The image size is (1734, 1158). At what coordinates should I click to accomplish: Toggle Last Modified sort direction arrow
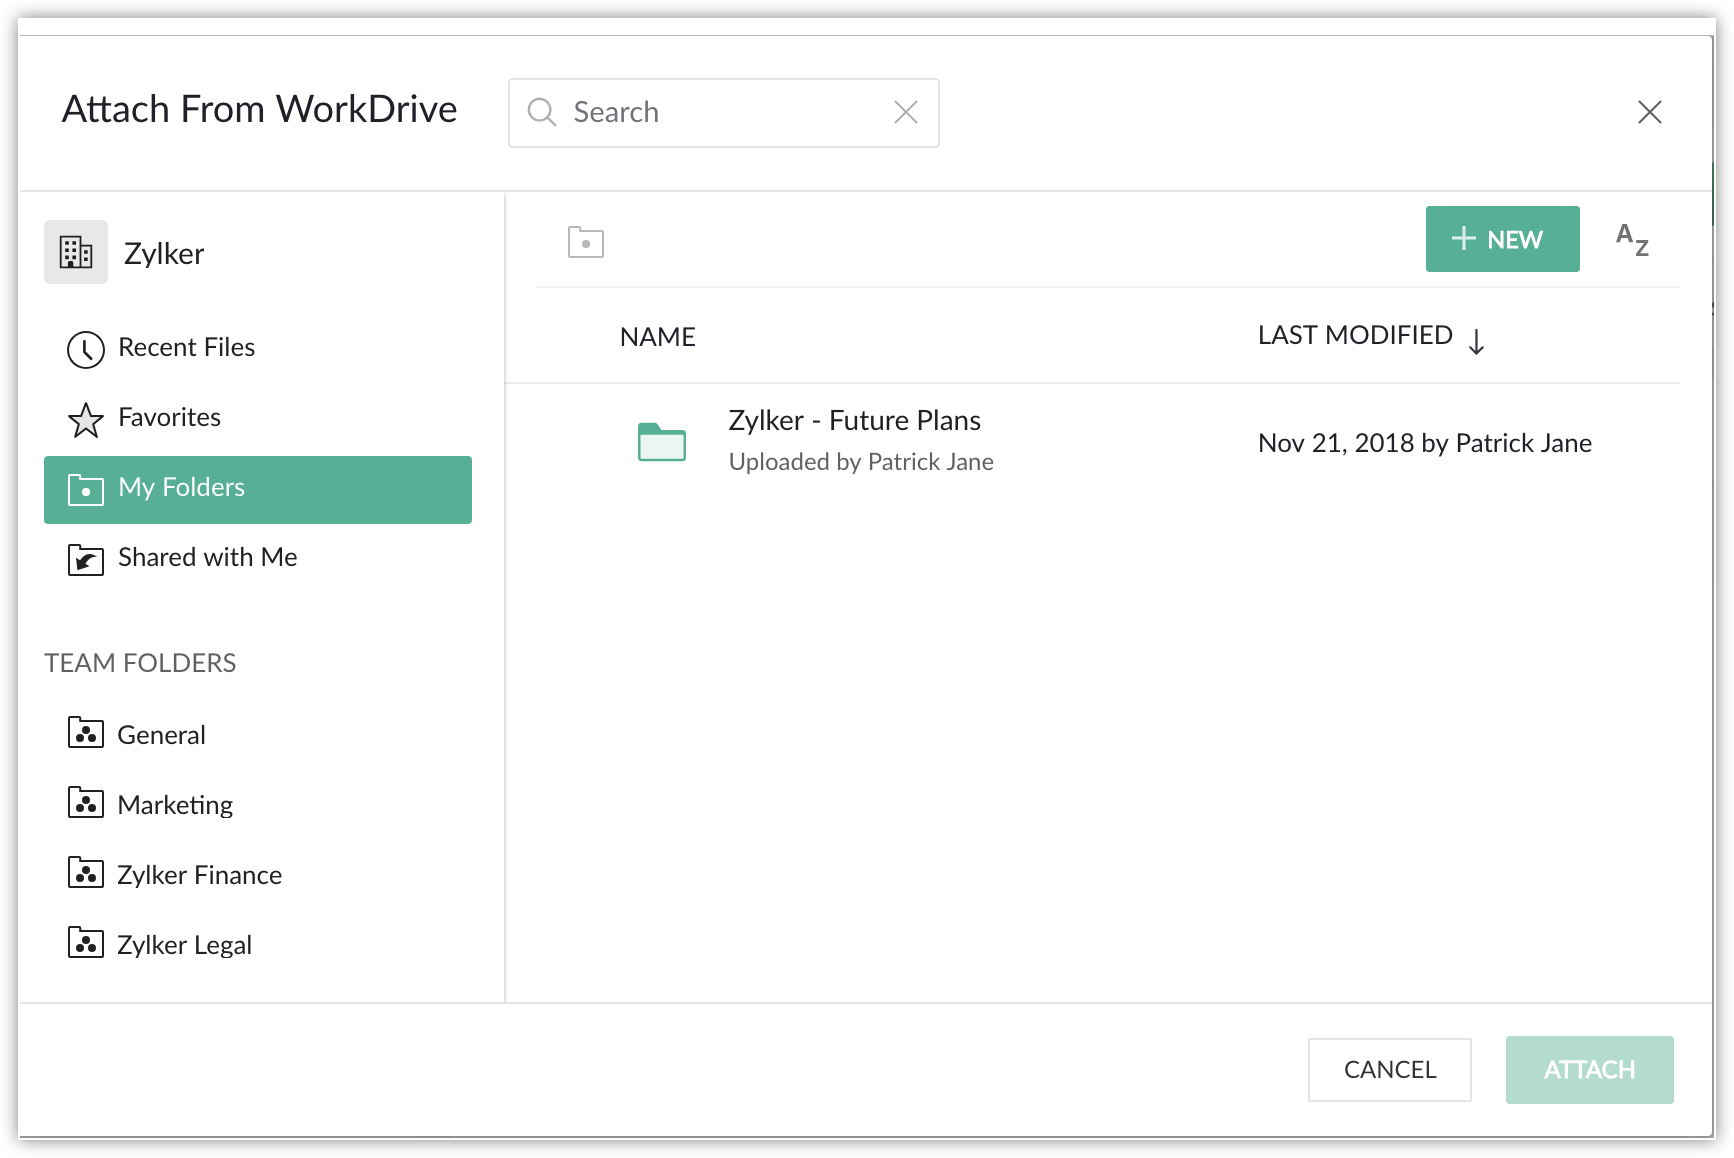click(x=1476, y=342)
